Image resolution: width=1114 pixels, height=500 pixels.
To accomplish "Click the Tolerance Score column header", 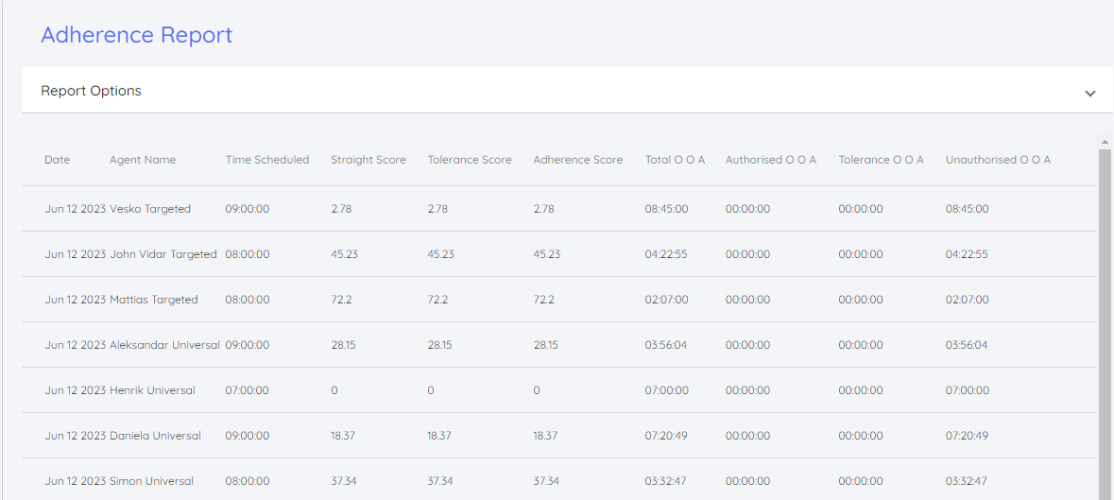I will point(469,160).
